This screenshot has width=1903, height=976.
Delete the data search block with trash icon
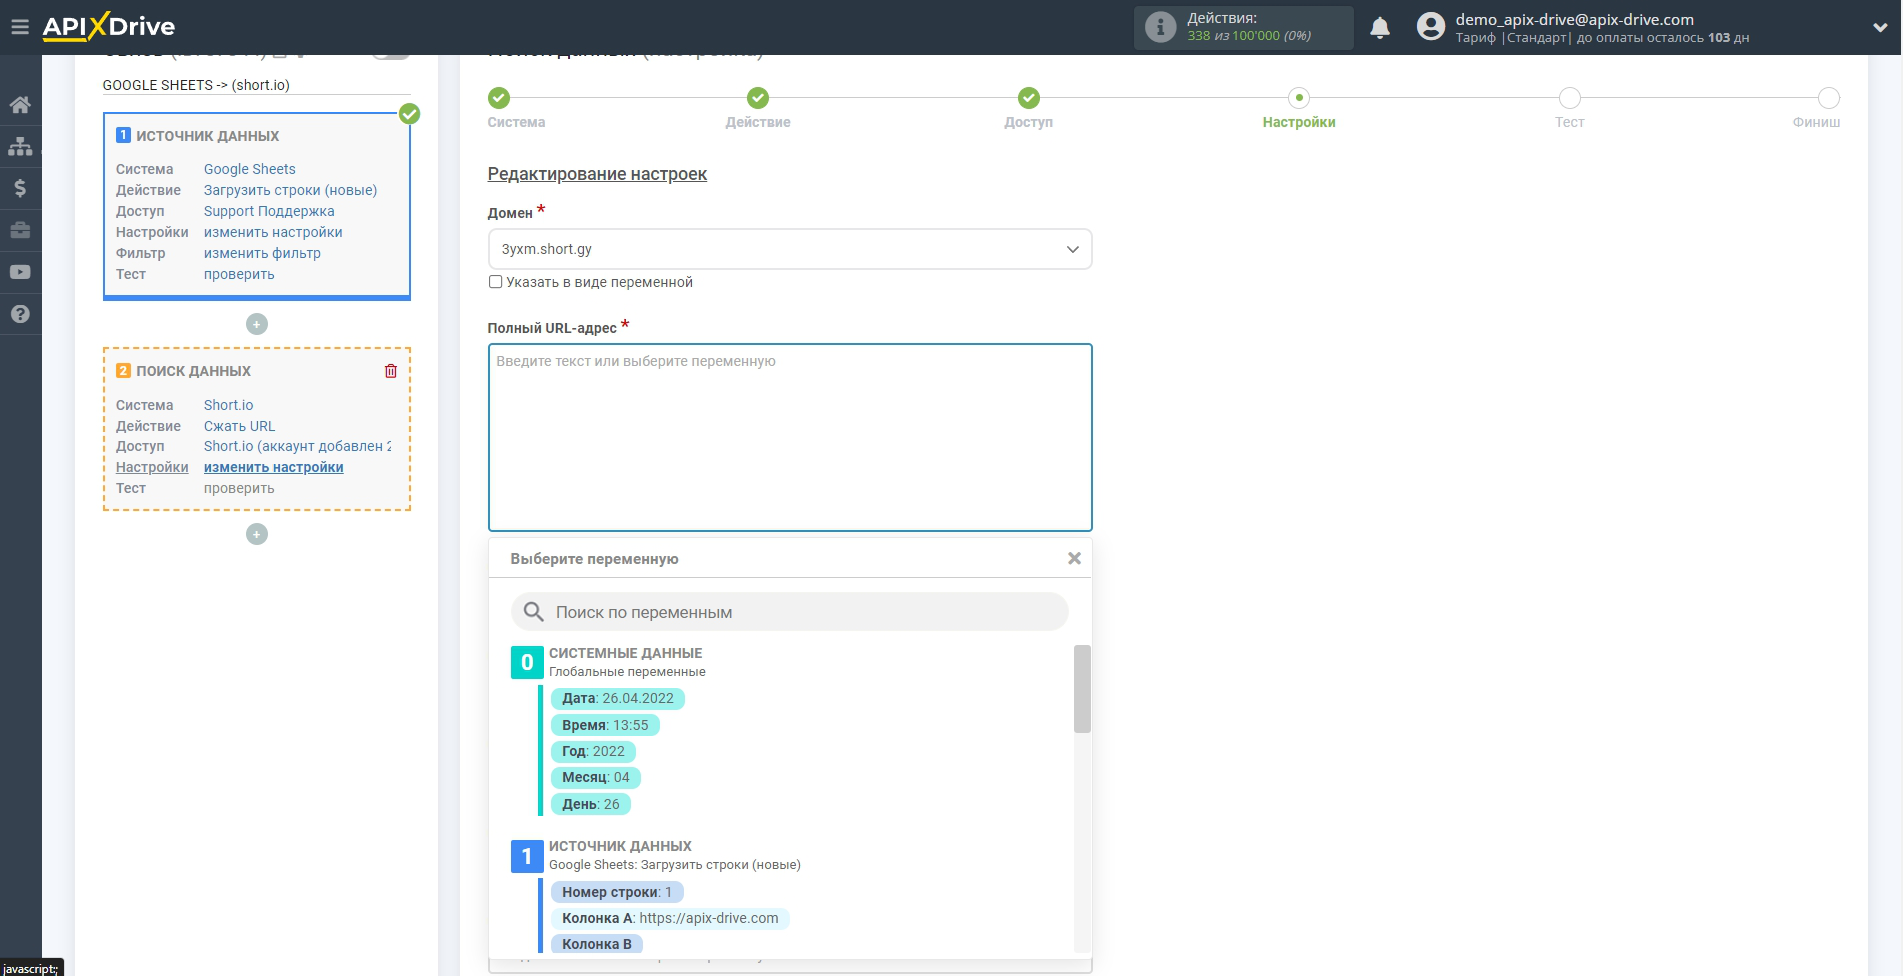pyautogui.click(x=391, y=371)
